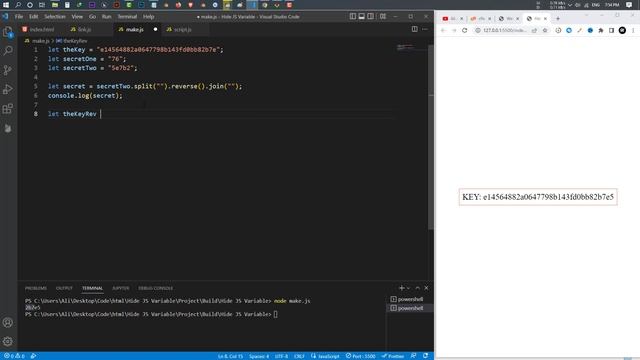640x360 pixels.
Task: Open a new Chrome tab
Action: tap(558, 18)
